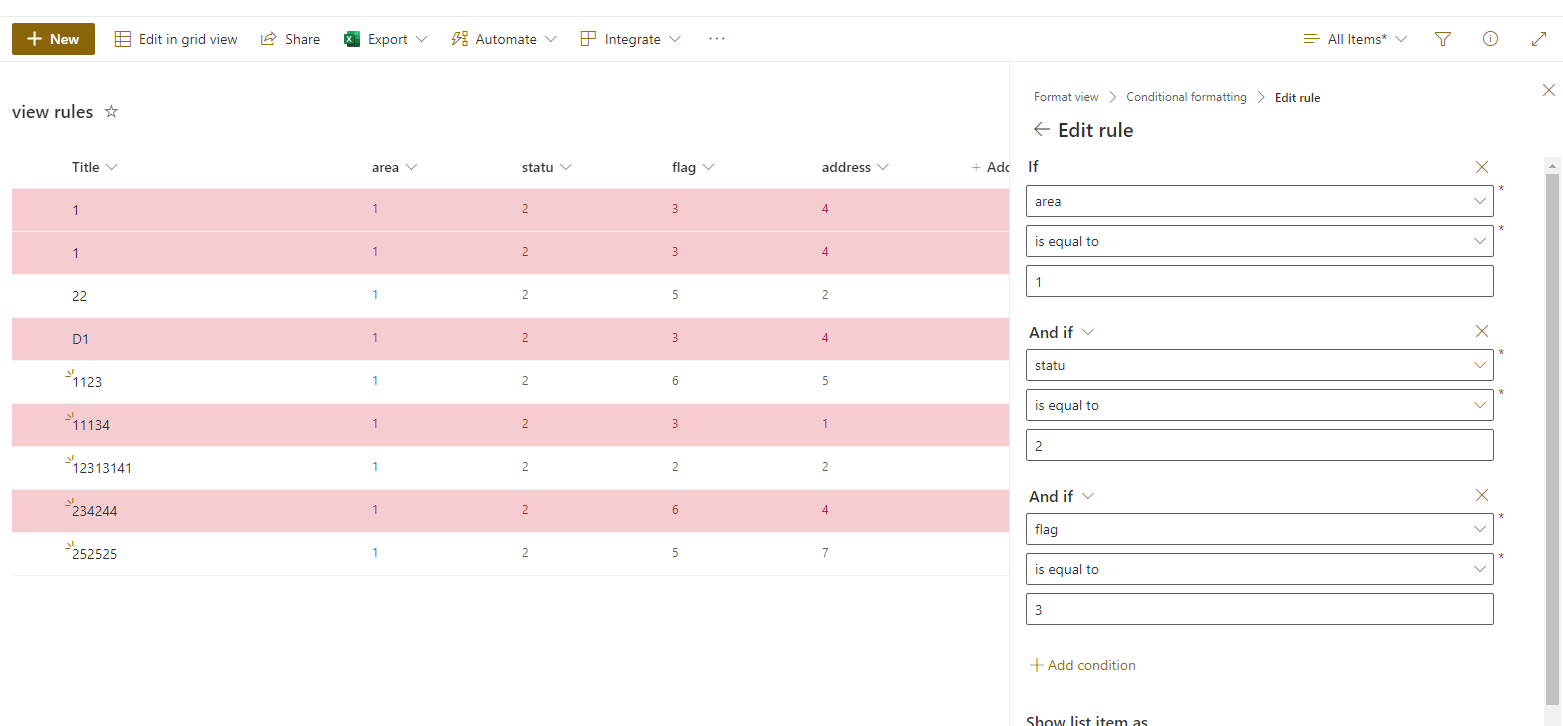Click the Format view breadcrumb
Screen dimensions: 1563x726
(1066, 97)
